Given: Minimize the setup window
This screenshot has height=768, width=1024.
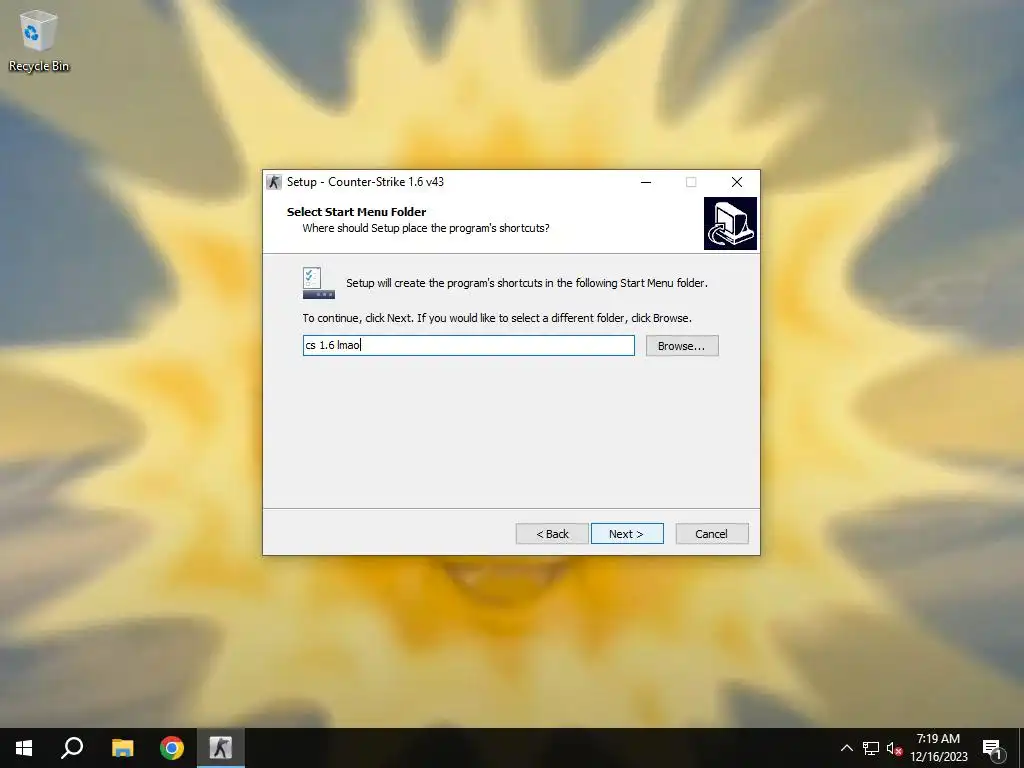Looking at the screenshot, I should (x=646, y=182).
